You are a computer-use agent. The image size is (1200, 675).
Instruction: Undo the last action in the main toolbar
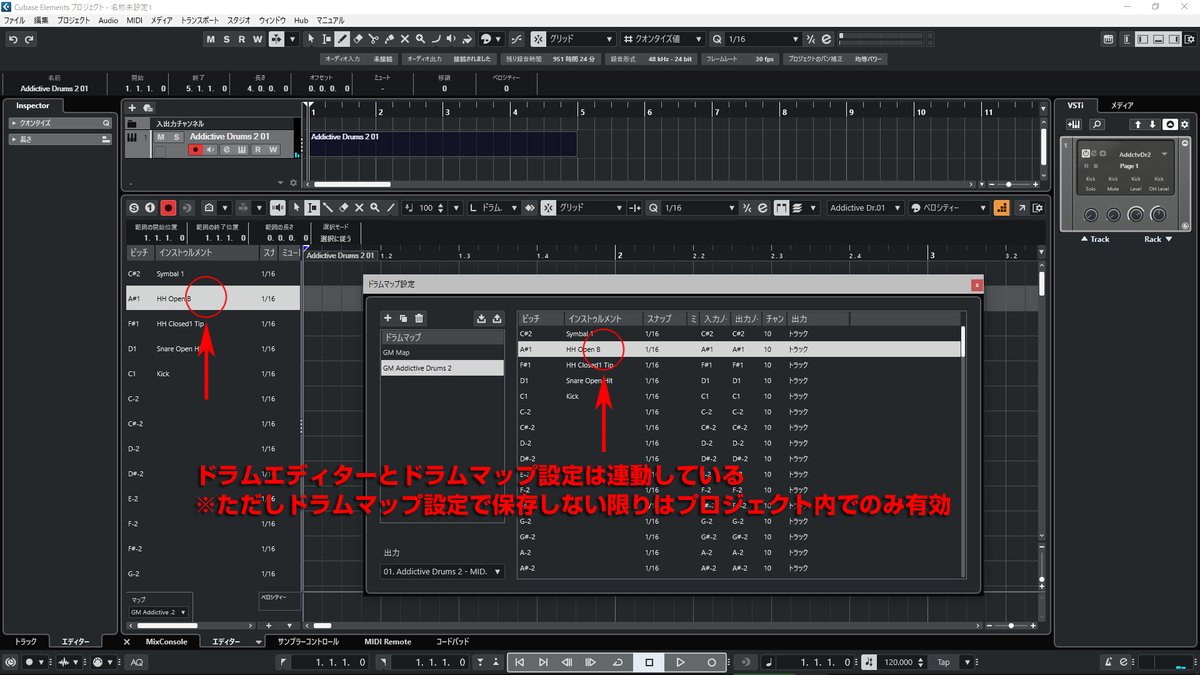click(13, 39)
